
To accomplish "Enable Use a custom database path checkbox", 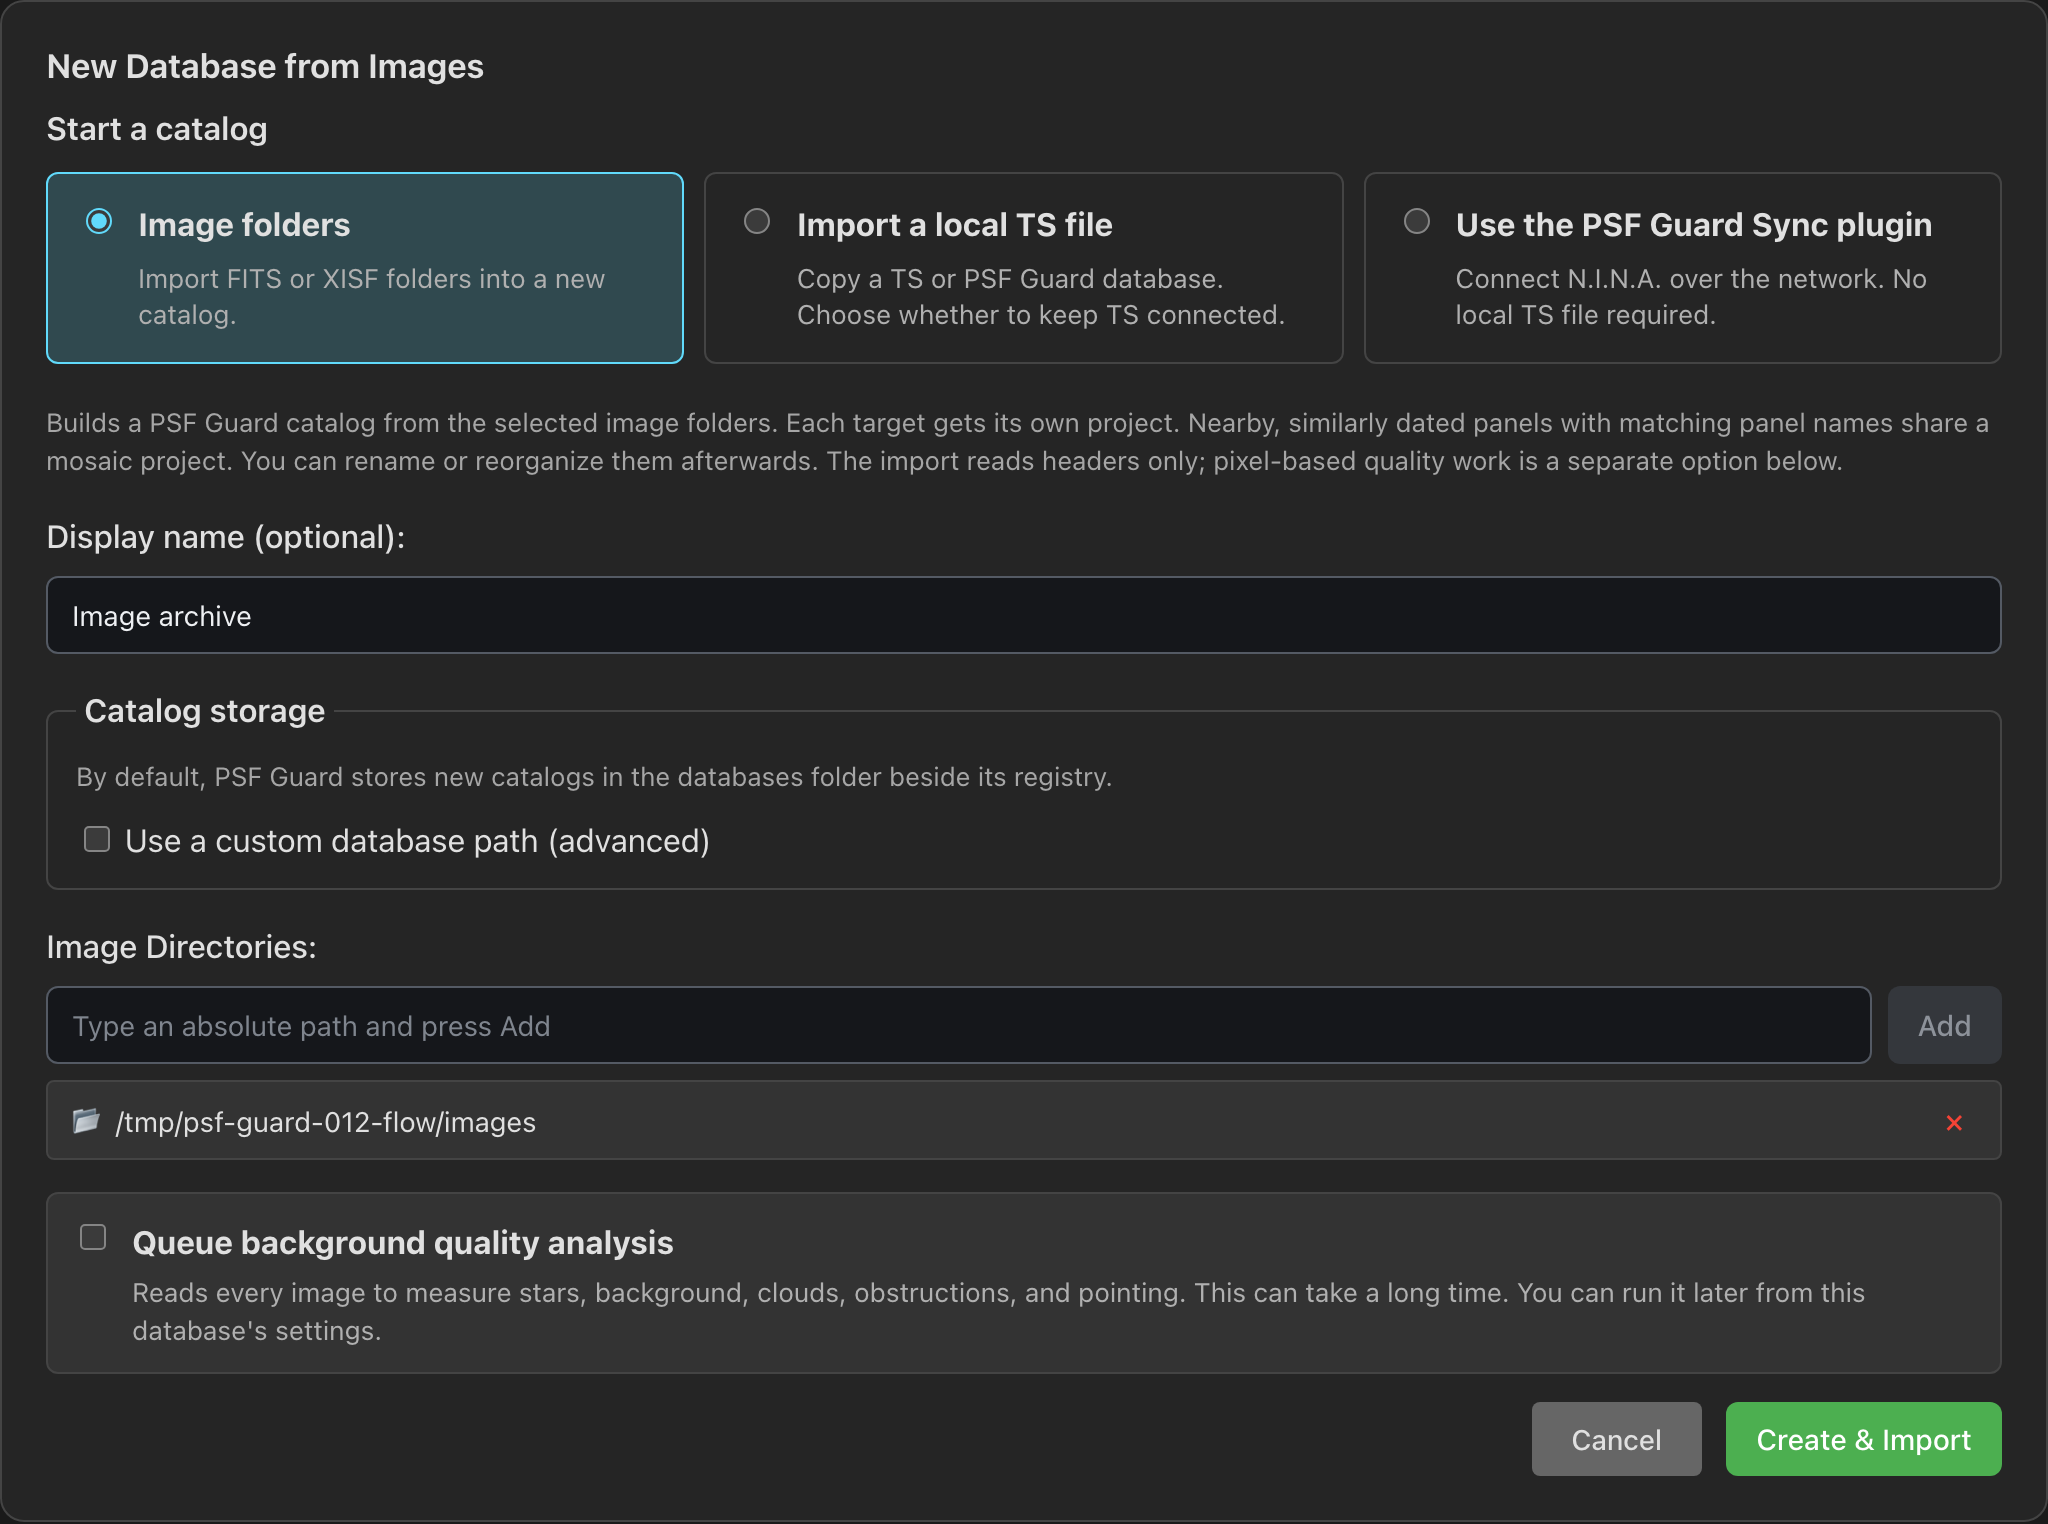I will 97,839.
